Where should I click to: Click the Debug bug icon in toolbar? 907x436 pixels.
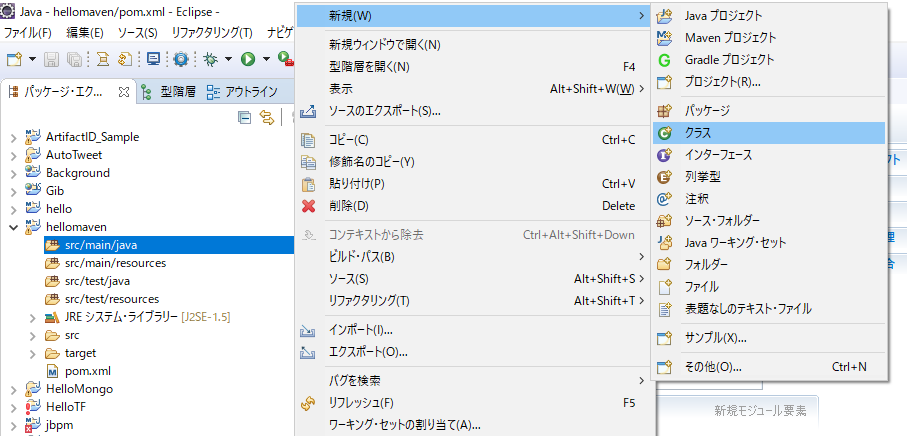211,60
